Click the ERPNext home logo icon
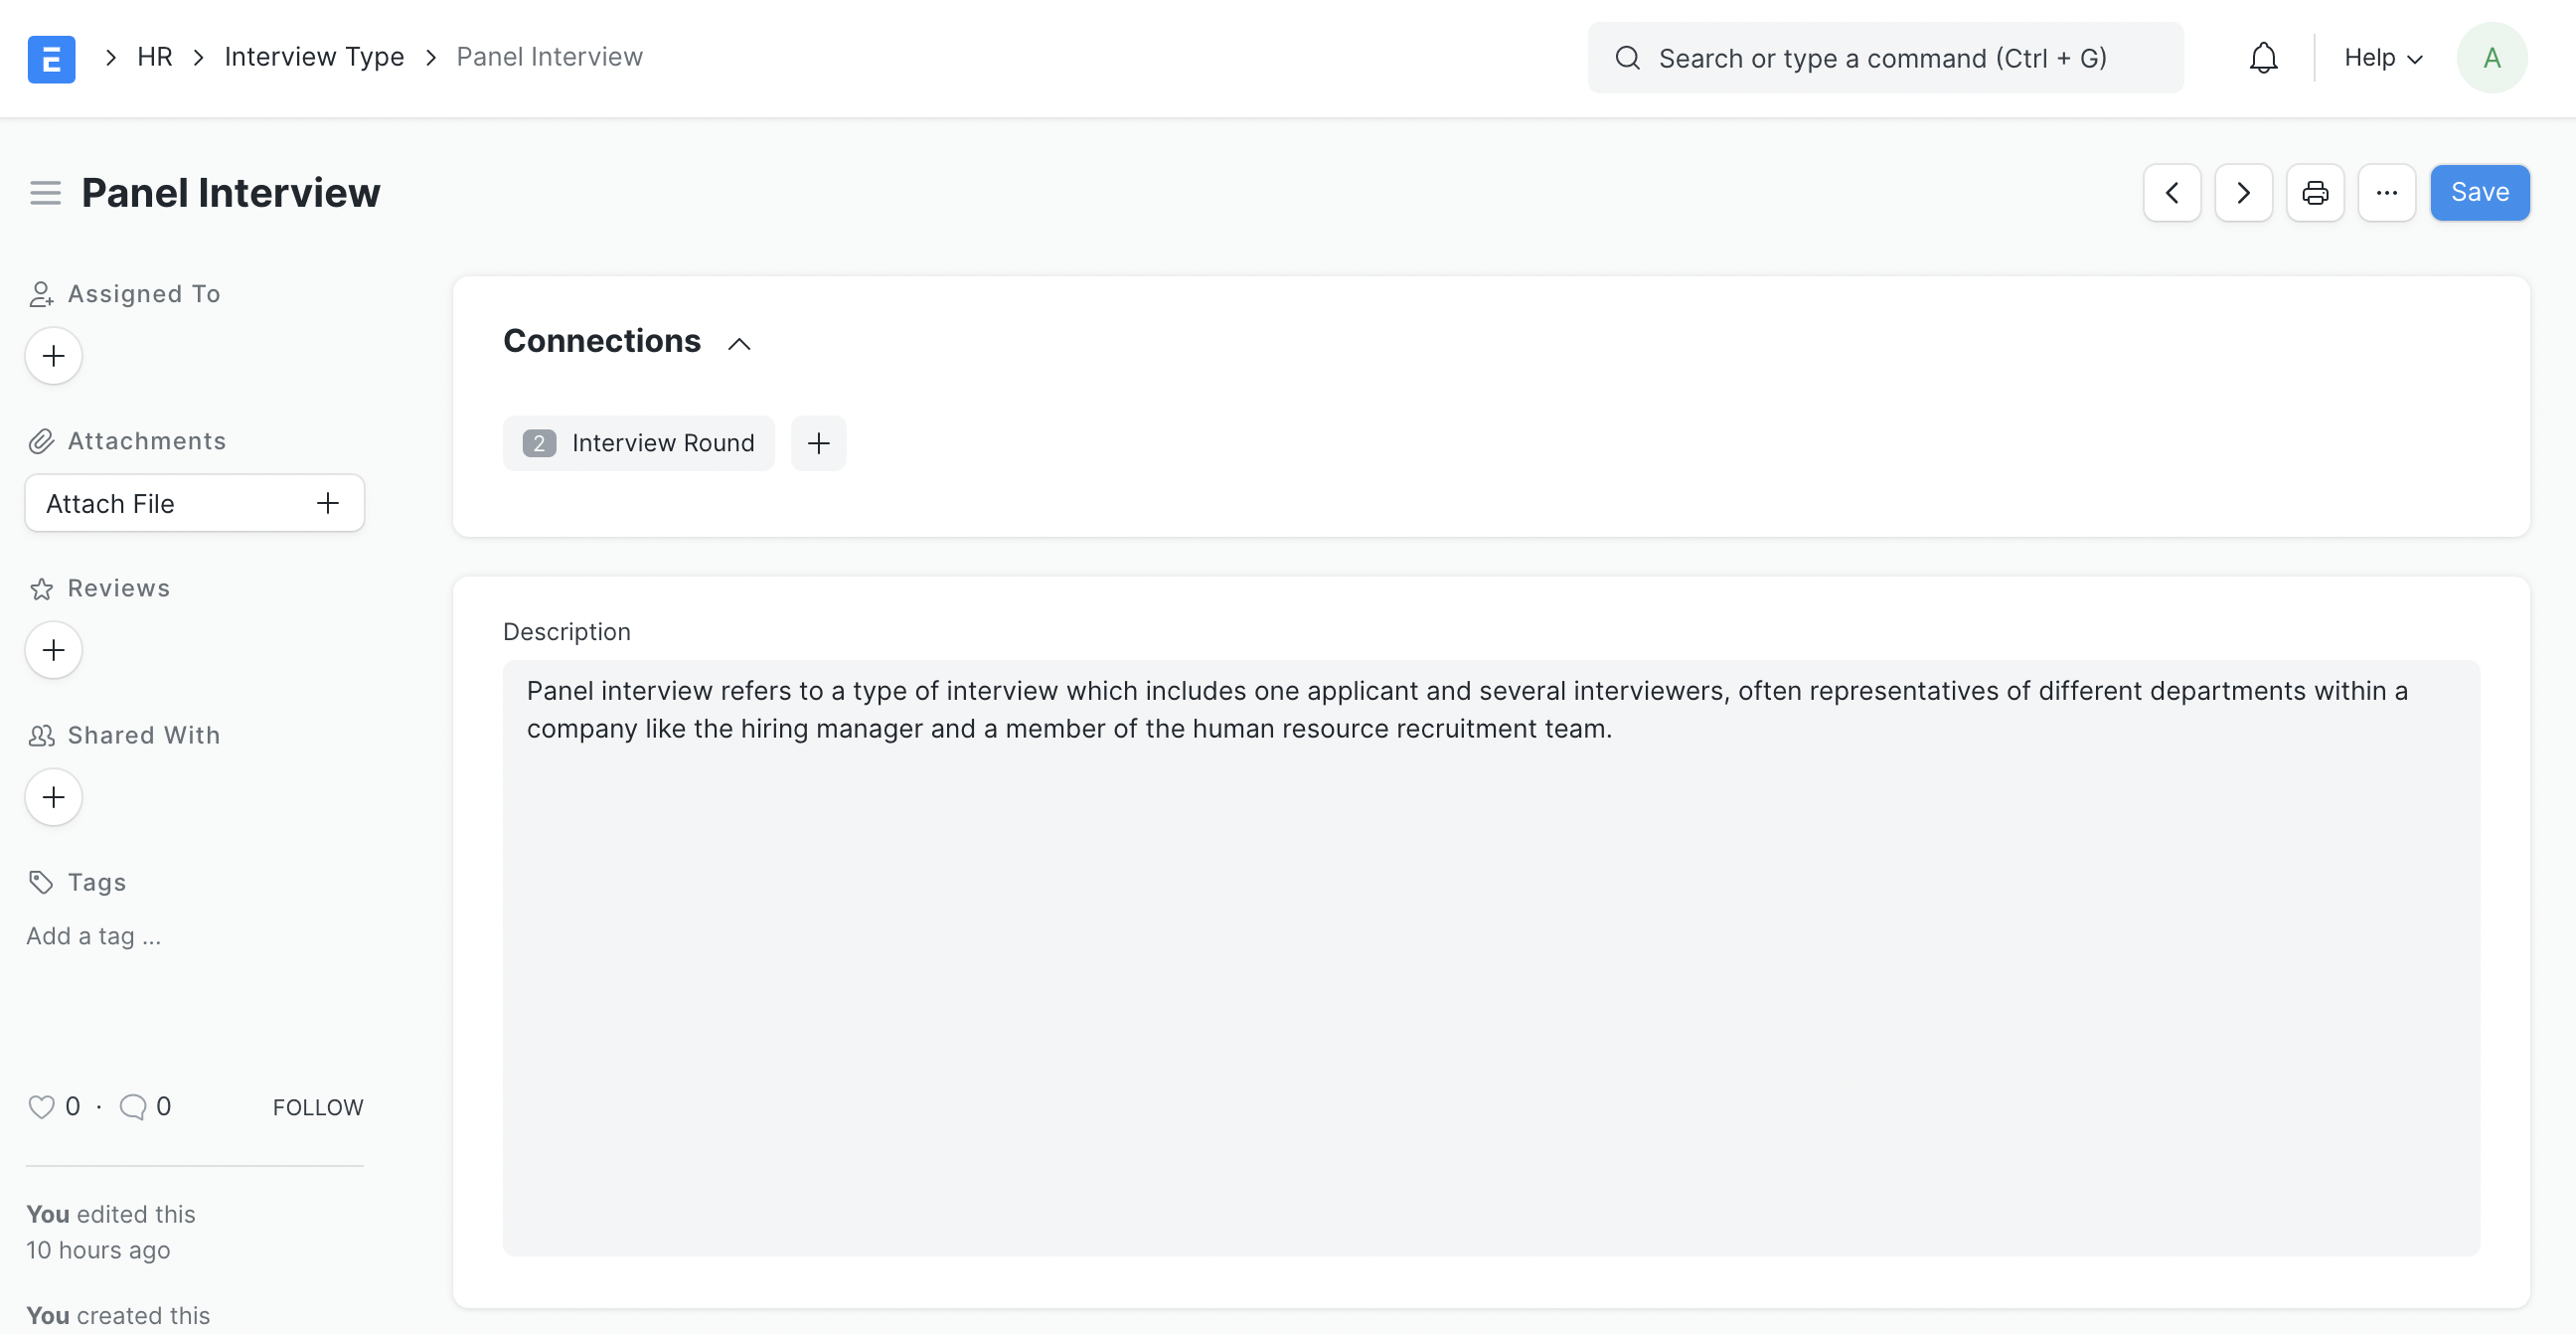This screenshot has width=2576, height=1334. pos(51,58)
